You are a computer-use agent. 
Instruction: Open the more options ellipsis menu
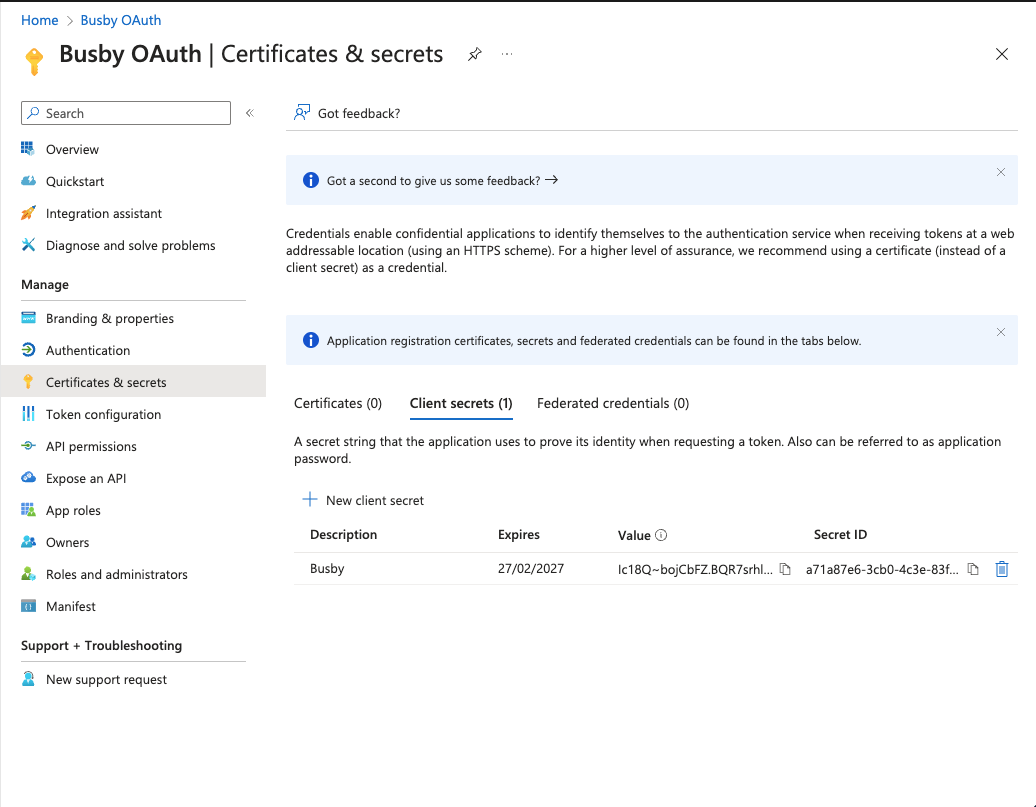[x=507, y=54]
